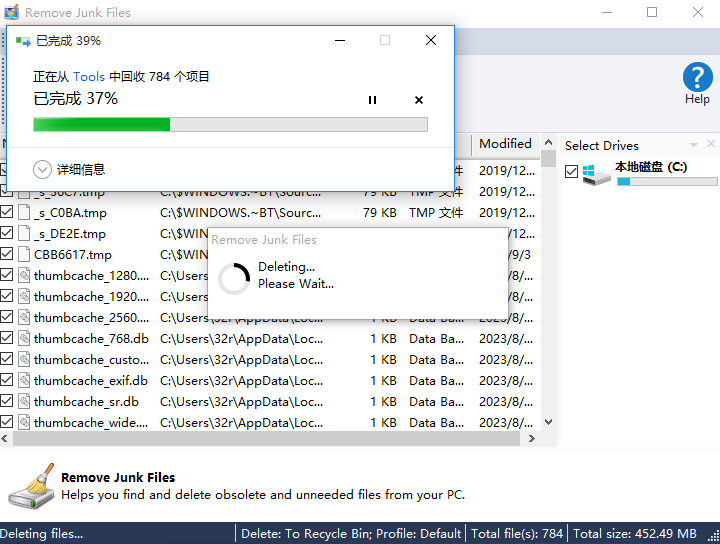Click the file list scroll down arrow
The width and height of the screenshot is (720, 544).
(x=548, y=422)
